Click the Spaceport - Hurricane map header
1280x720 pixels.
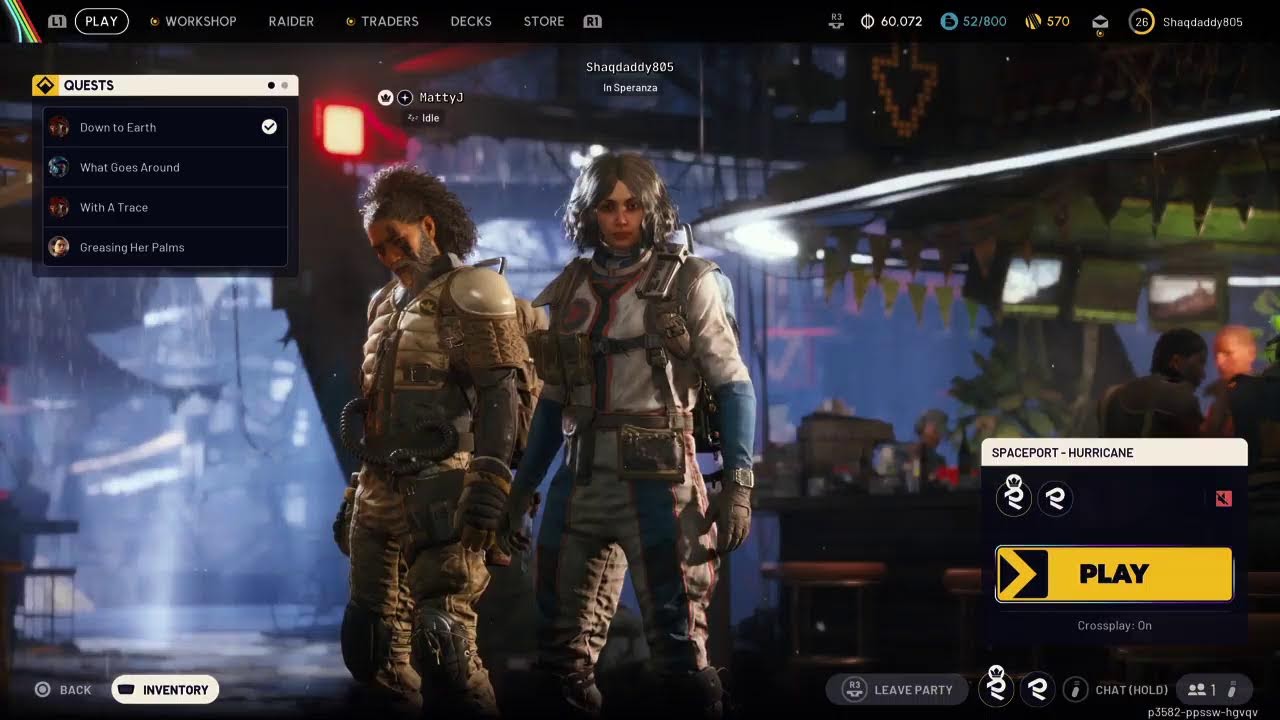point(1114,453)
